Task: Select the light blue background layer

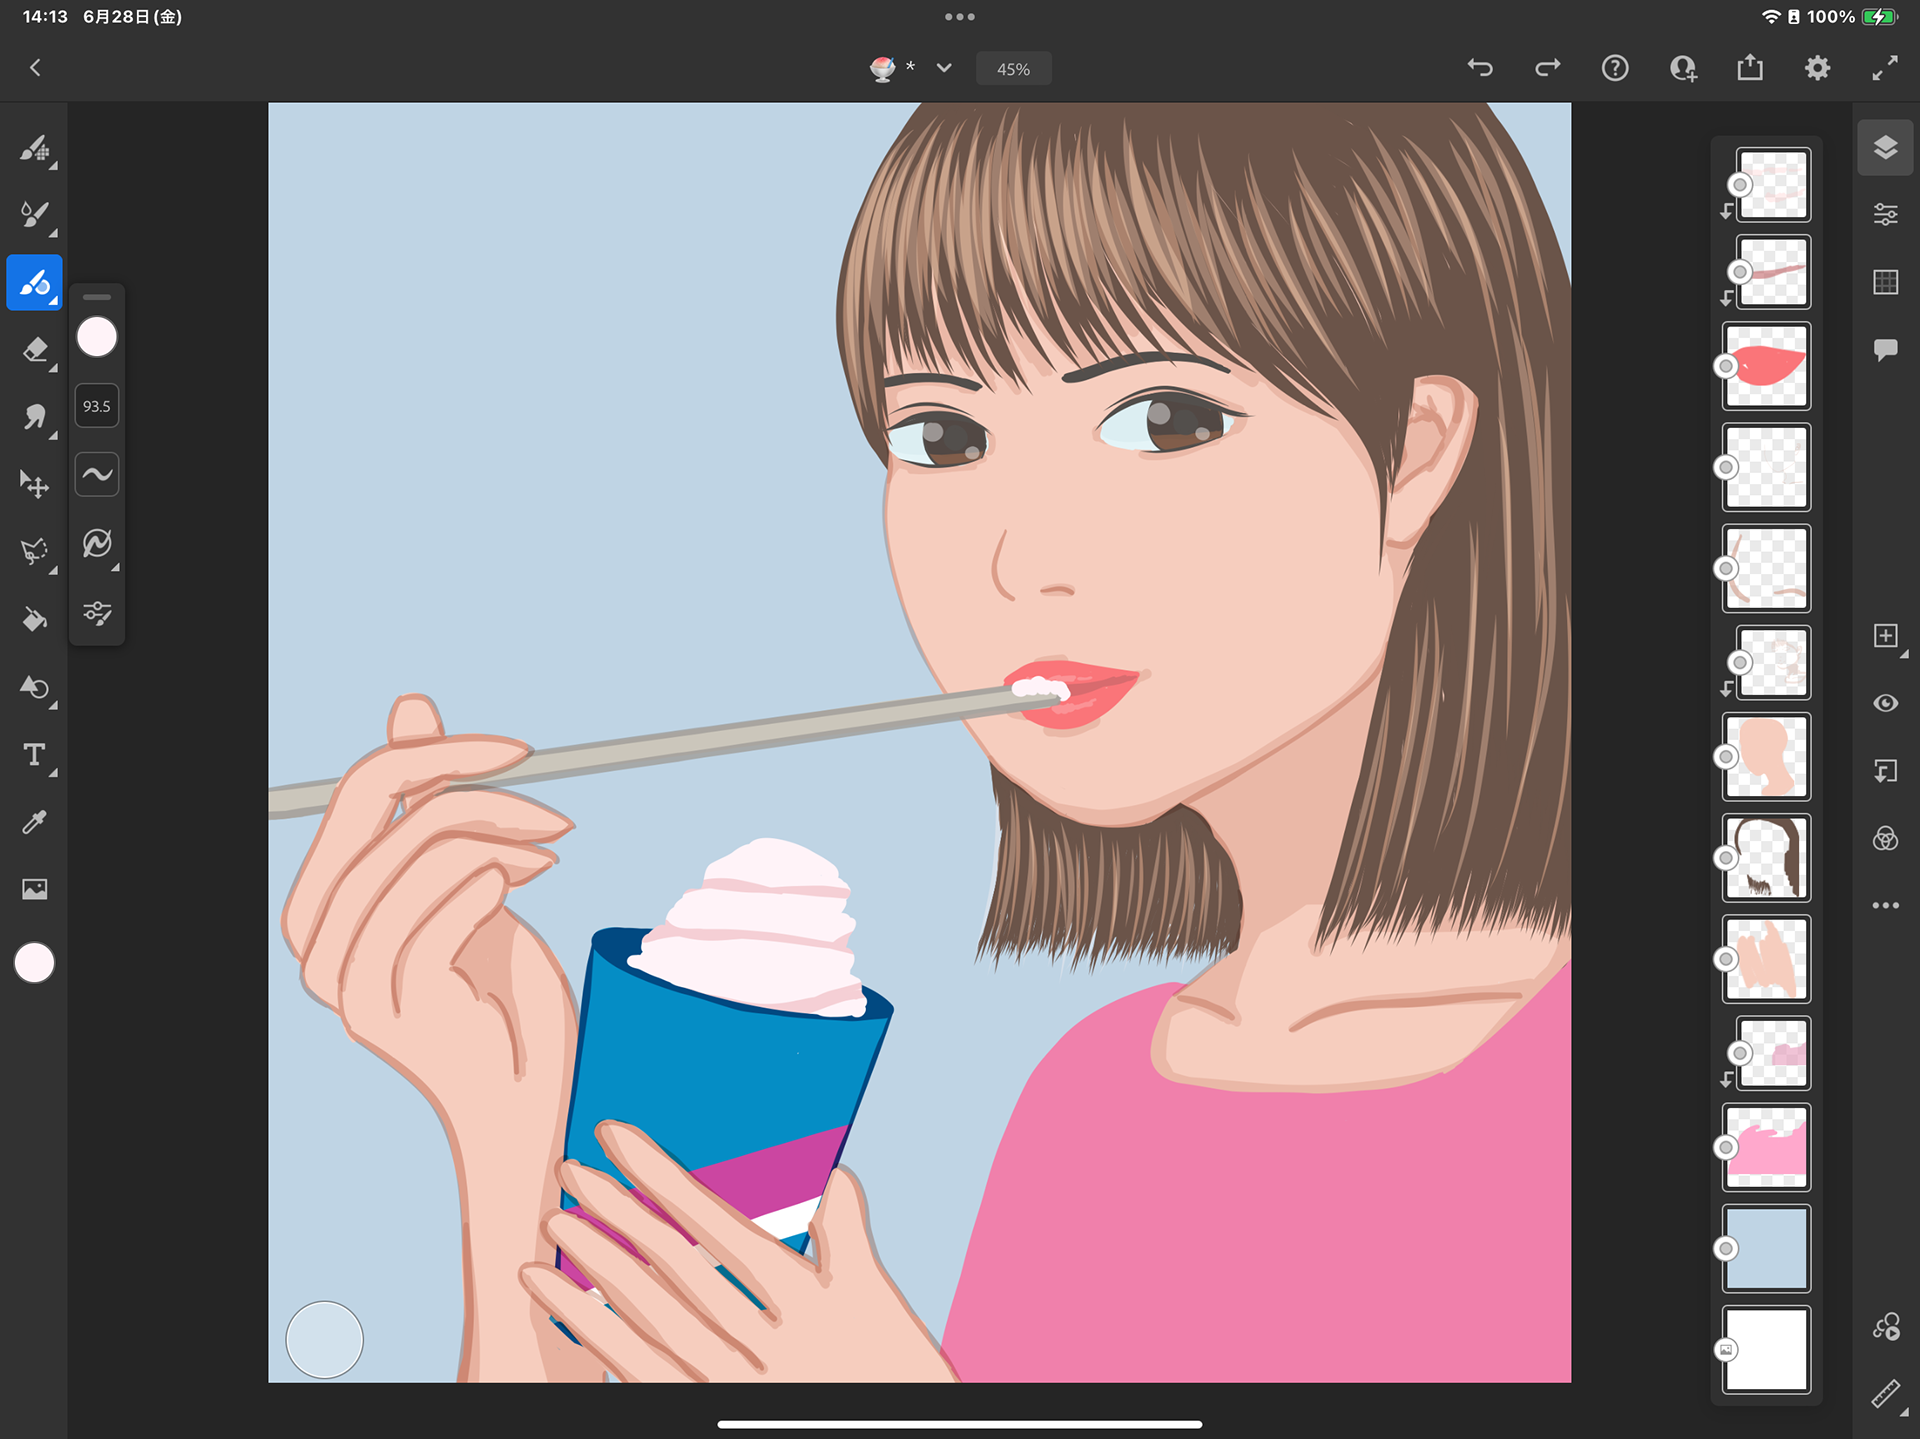Action: click(1766, 1248)
